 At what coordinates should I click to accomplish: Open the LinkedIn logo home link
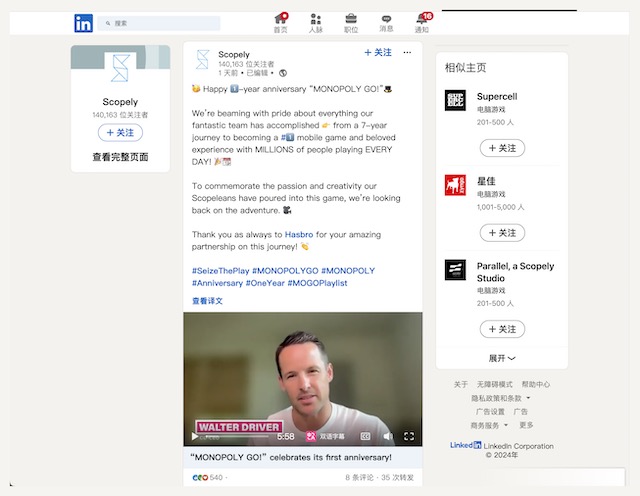click(x=83, y=23)
